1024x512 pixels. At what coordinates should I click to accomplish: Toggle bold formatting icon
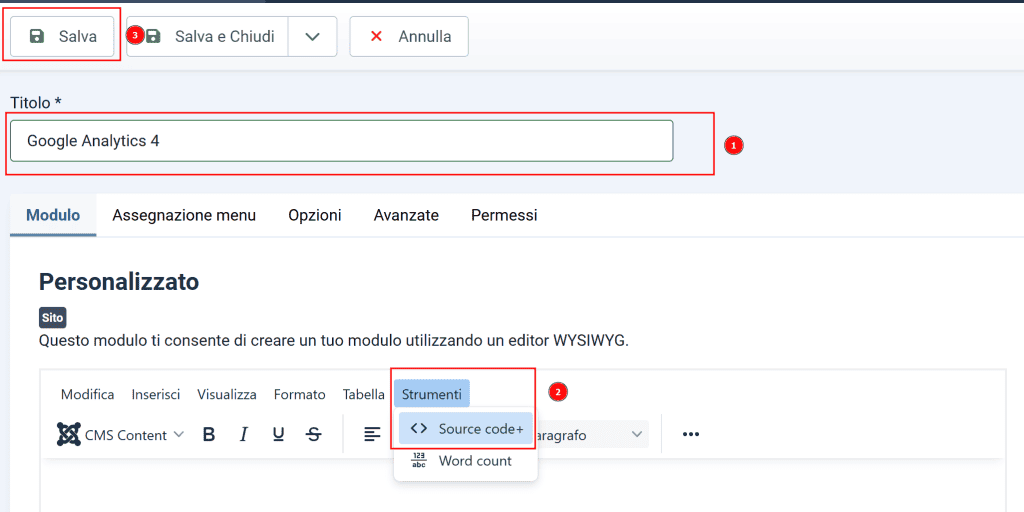(209, 434)
